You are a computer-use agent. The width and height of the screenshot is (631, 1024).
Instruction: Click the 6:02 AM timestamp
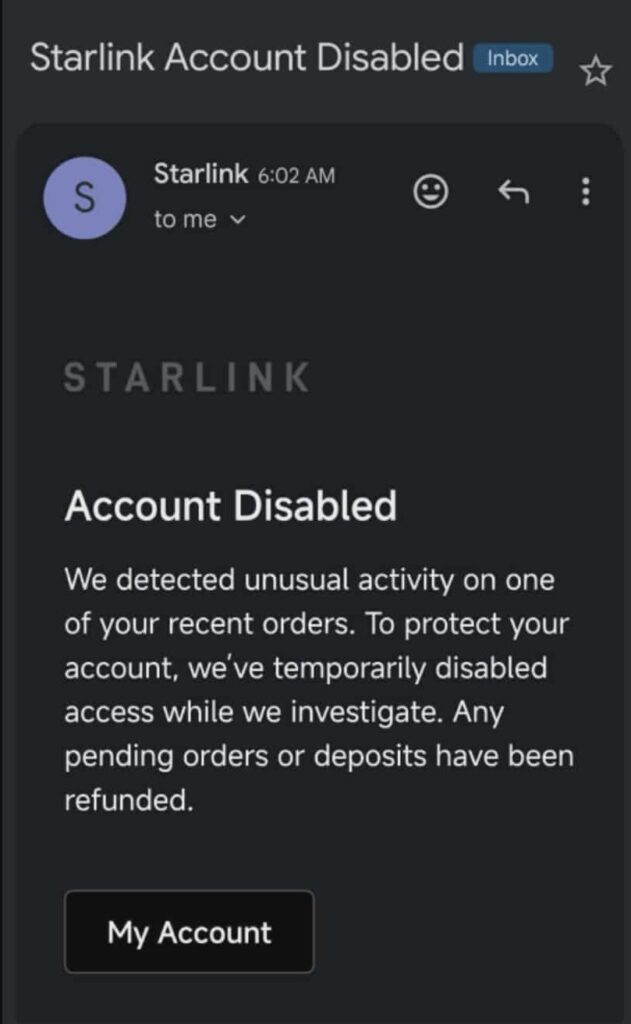[297, 176]
